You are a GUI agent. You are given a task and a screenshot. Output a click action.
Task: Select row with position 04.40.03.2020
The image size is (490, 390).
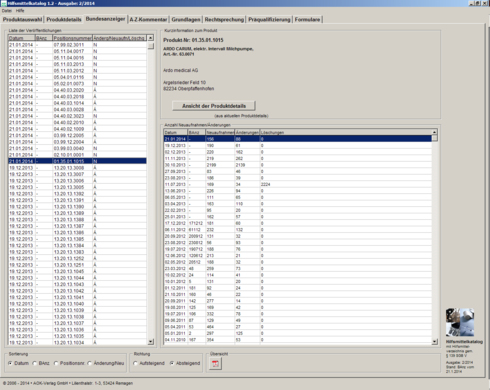[77, 90]
